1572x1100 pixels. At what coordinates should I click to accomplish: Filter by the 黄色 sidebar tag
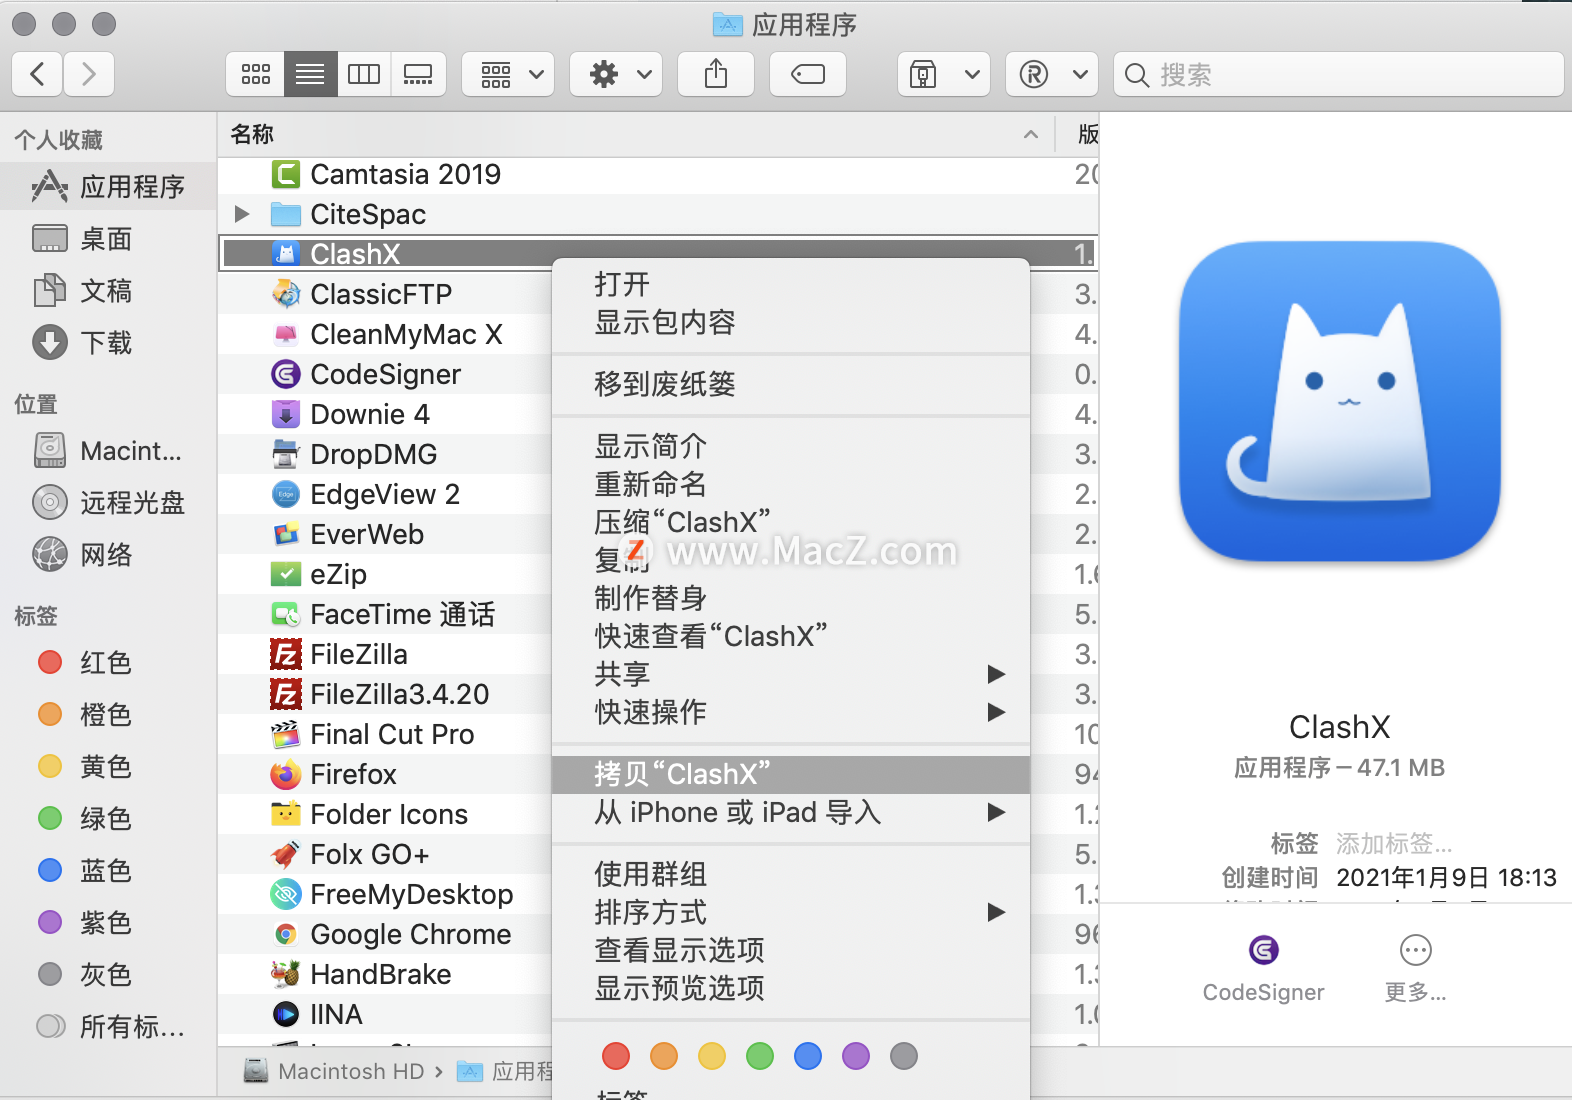pos(108,767)
